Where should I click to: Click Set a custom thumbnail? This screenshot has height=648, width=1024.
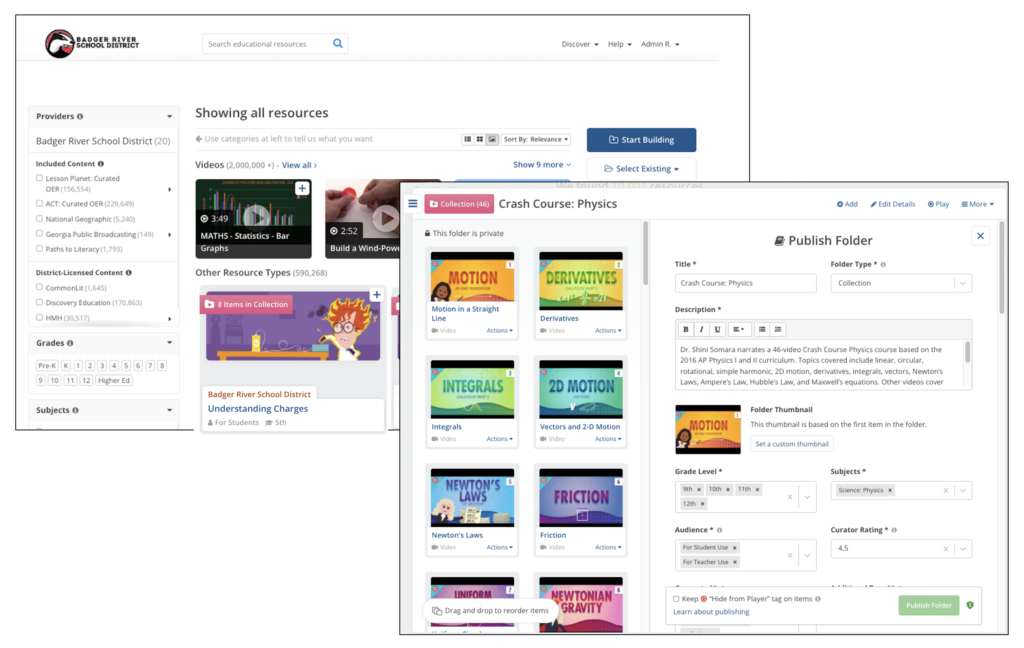(x=792, y=444)
